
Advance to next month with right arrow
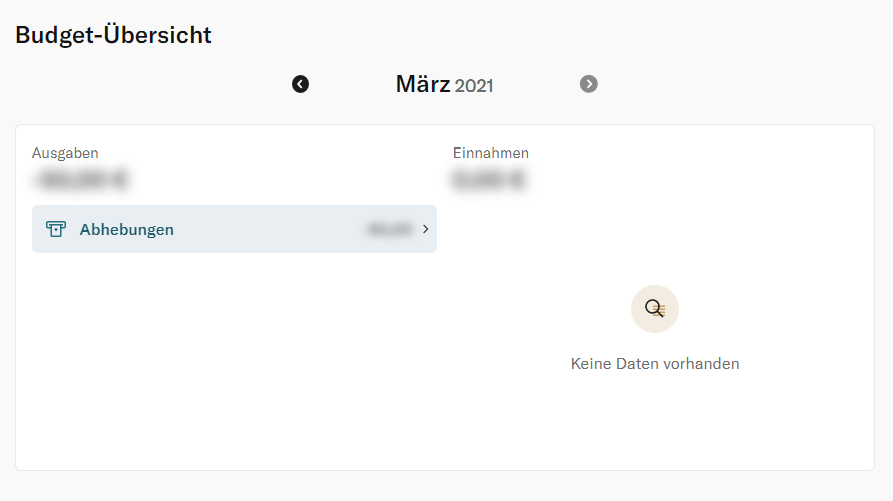[588, 84]
